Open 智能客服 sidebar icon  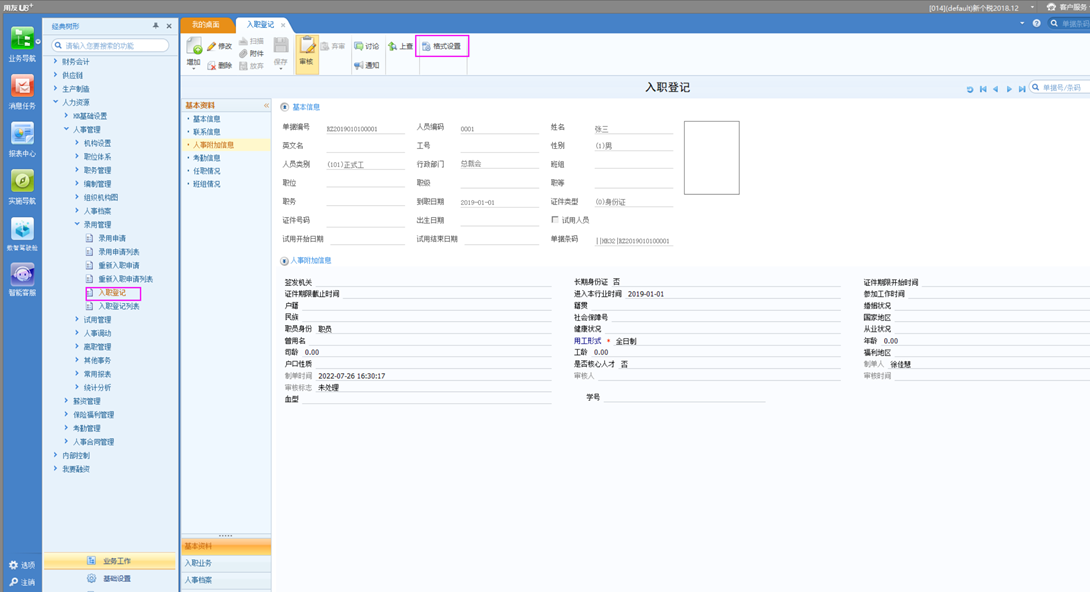coord(22,279)
